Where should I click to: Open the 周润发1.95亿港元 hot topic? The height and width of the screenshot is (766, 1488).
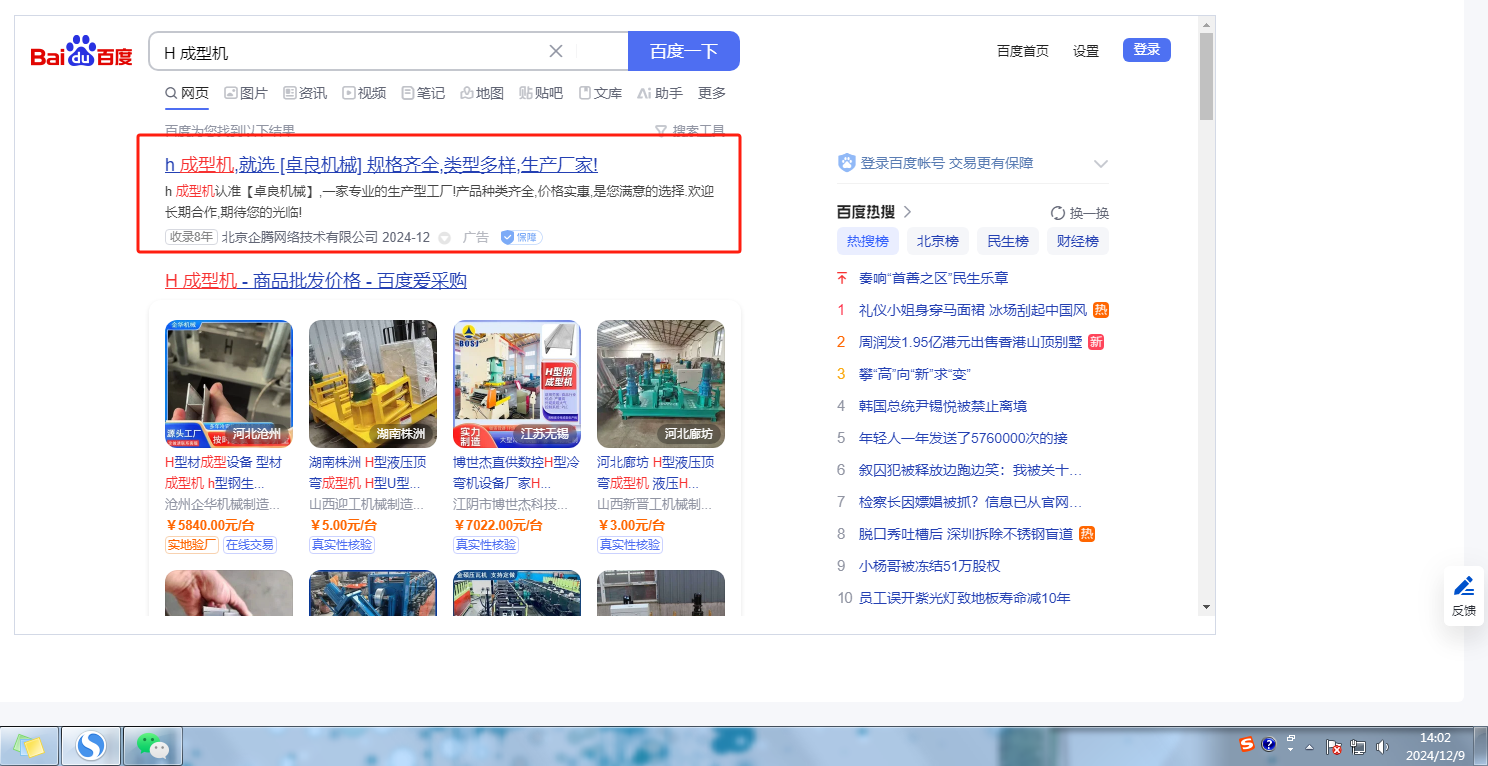point(971,342)
